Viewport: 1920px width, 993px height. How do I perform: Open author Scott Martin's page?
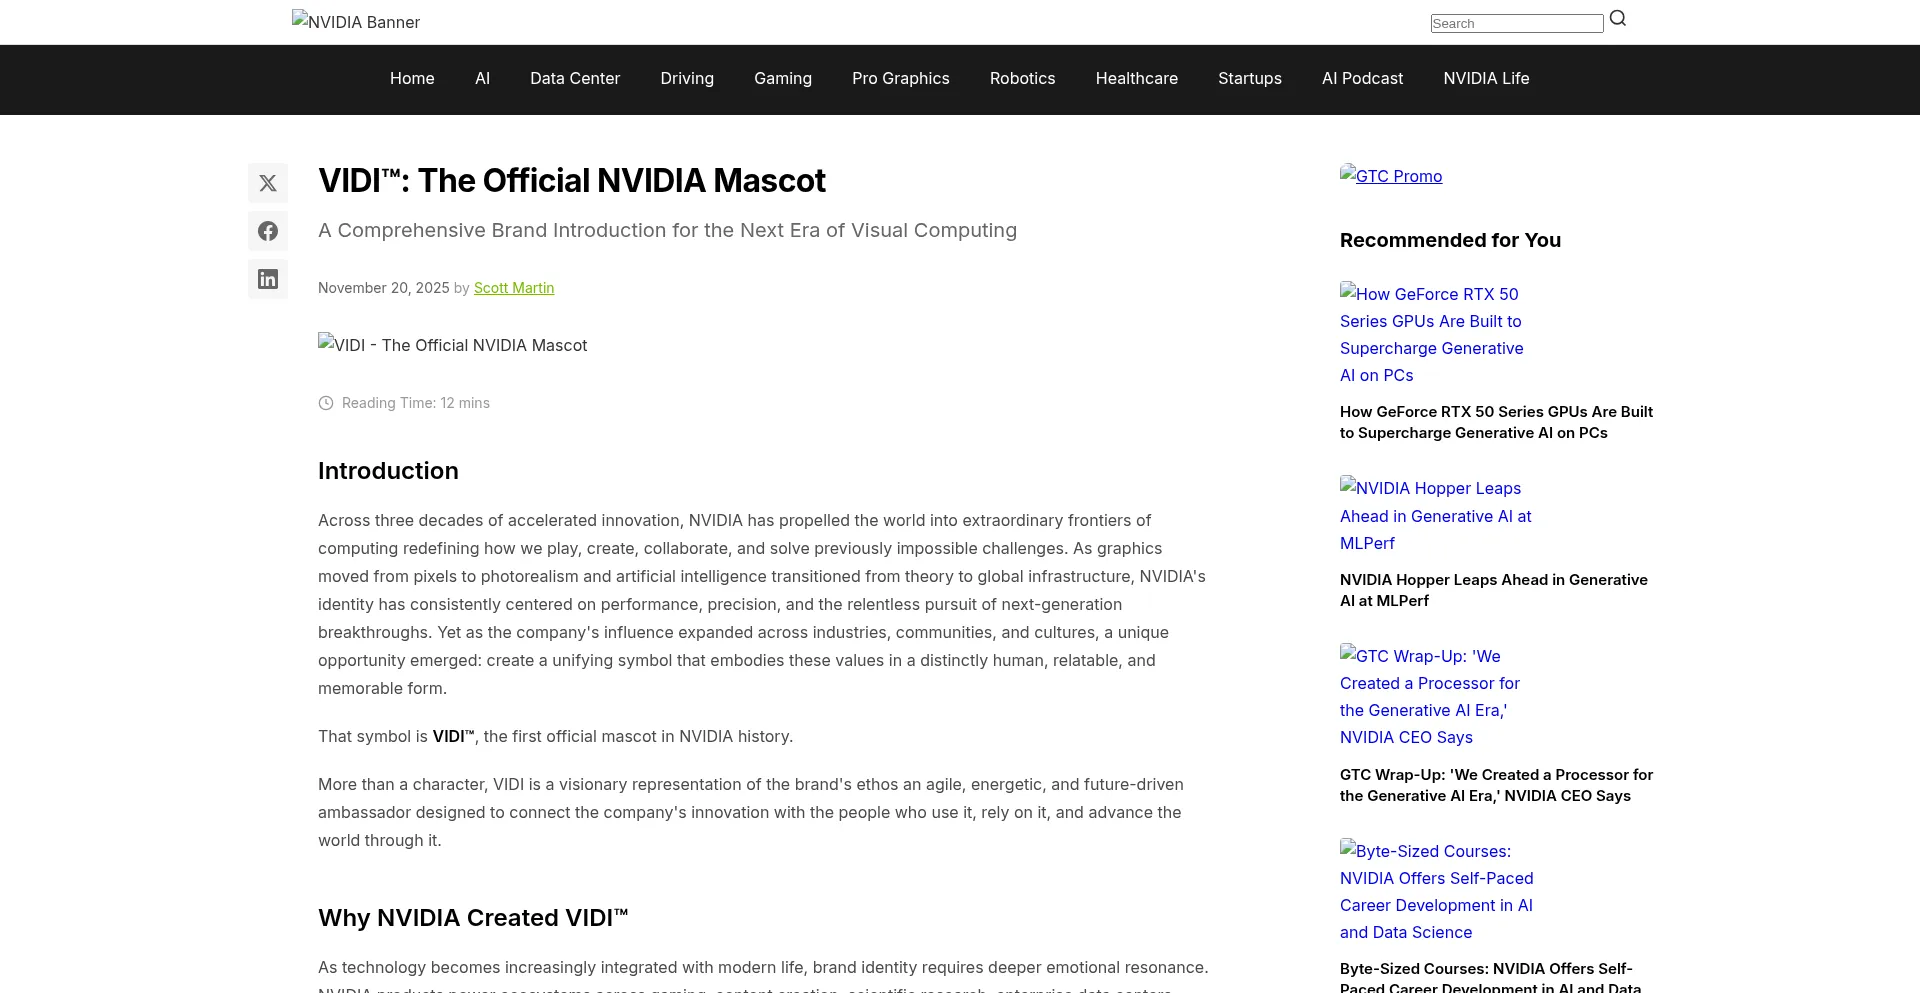coord(514,288)
